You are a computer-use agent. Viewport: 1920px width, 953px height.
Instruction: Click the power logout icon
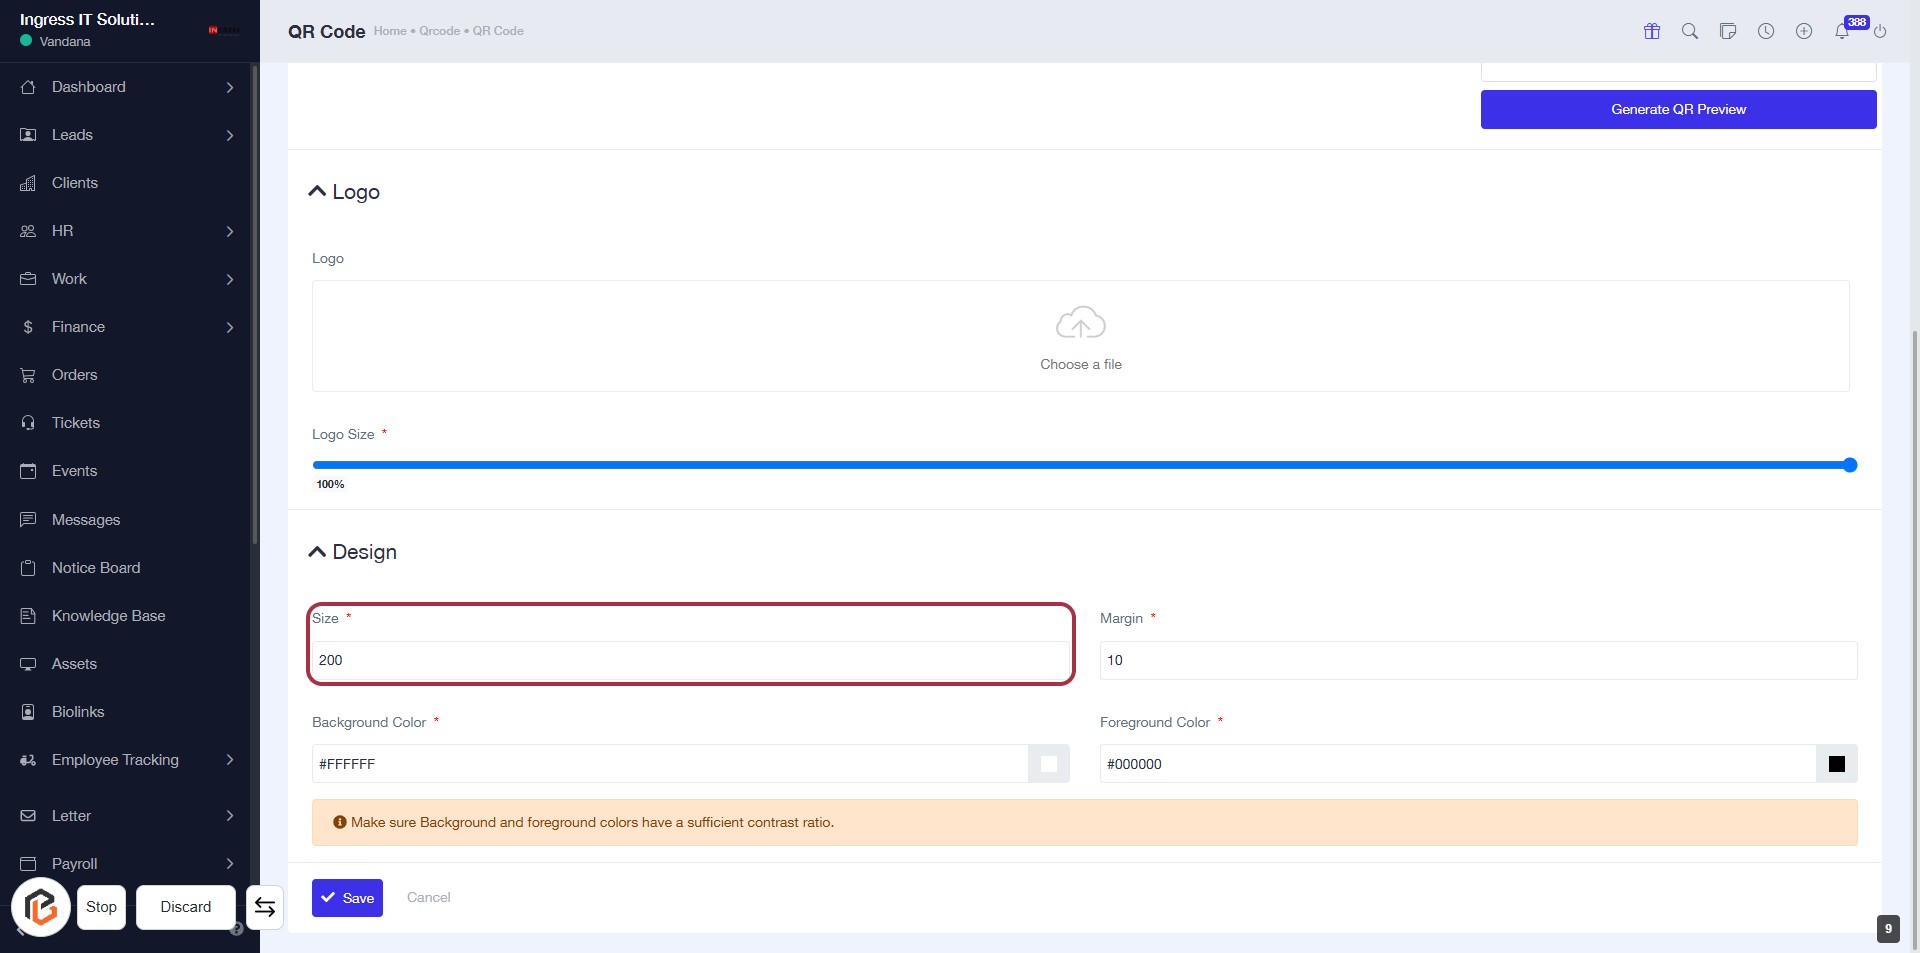(1880, 32)
